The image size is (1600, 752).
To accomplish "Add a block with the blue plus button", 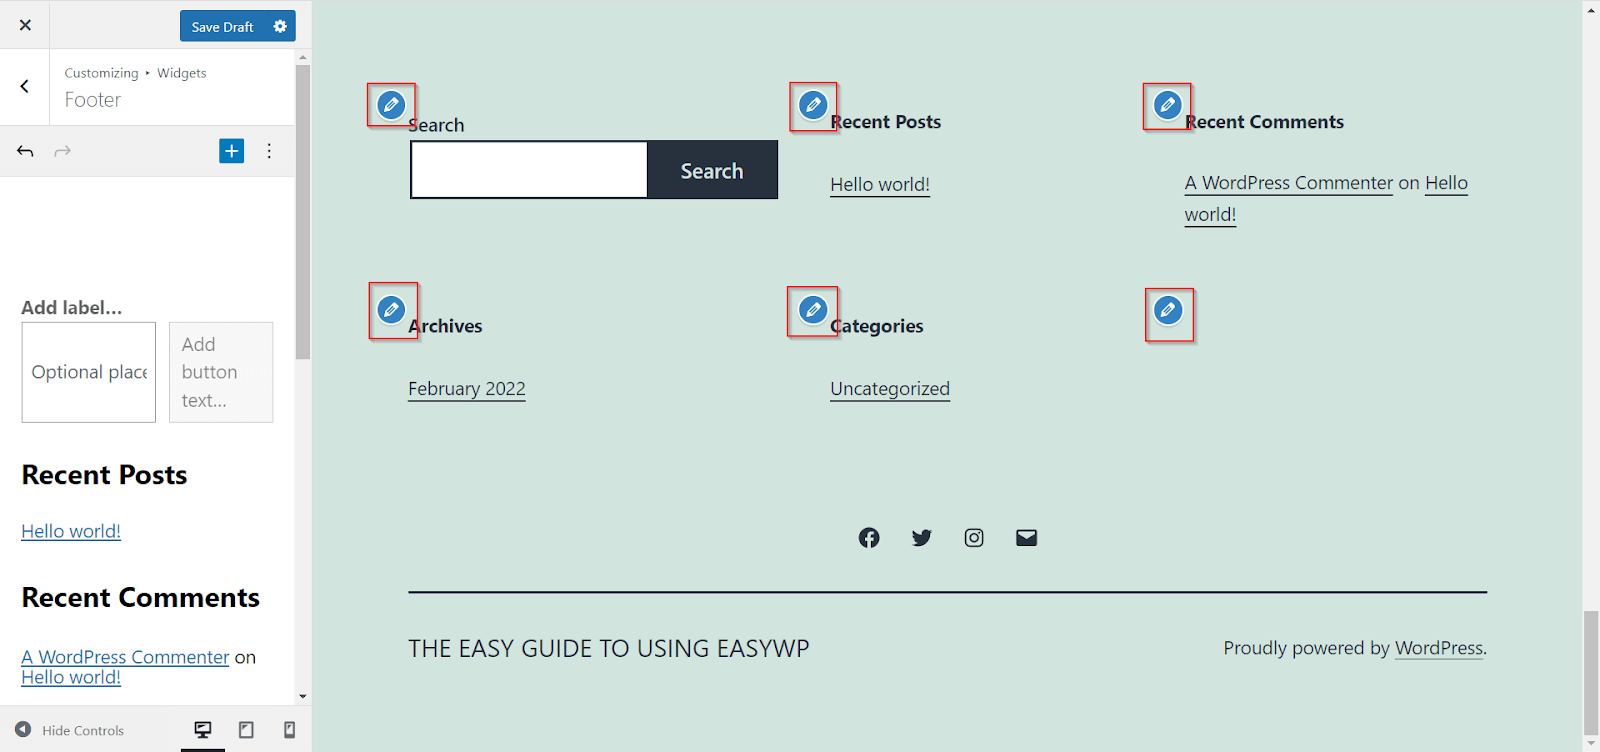I will coord(231,151).
